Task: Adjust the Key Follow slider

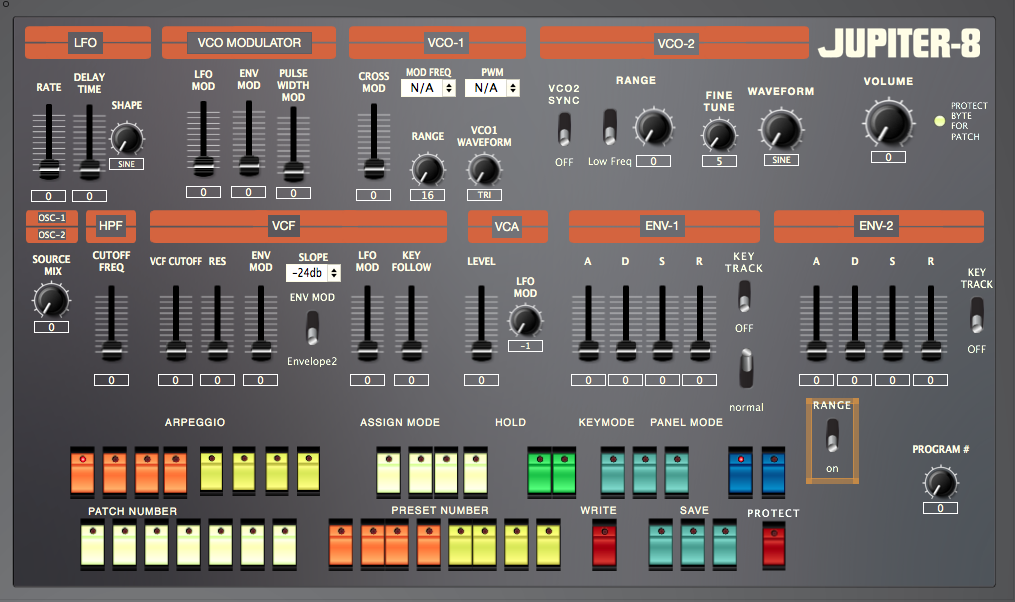Action: pos(411,350)
